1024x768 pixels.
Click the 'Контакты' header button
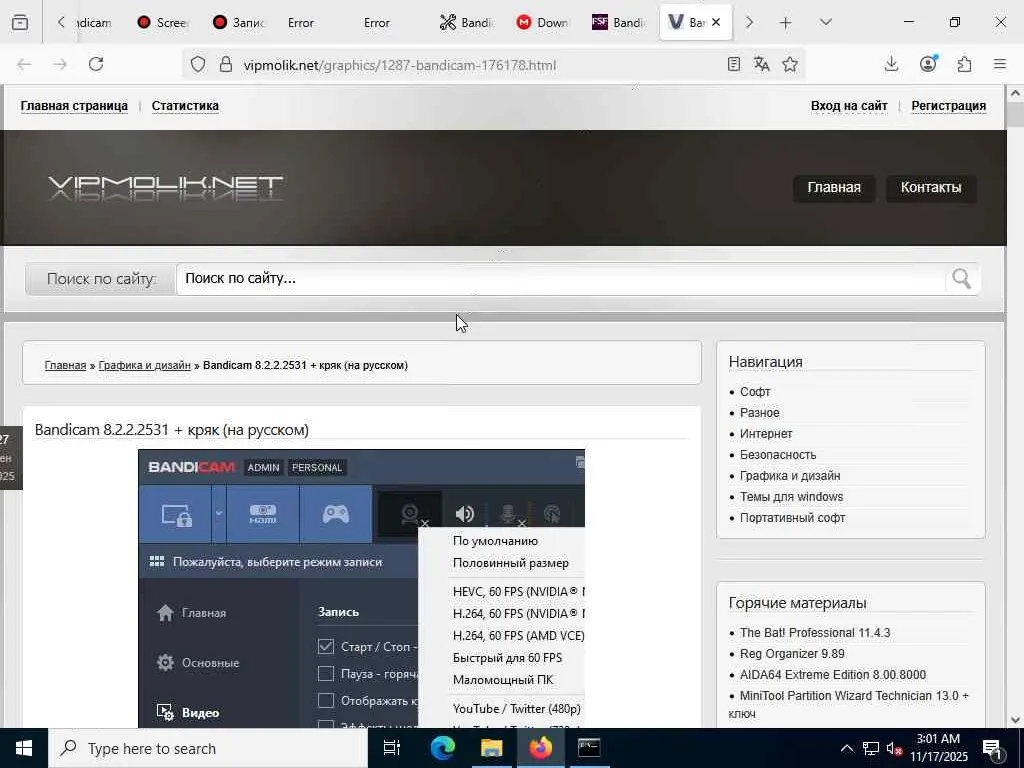click(x=931, y=188)
